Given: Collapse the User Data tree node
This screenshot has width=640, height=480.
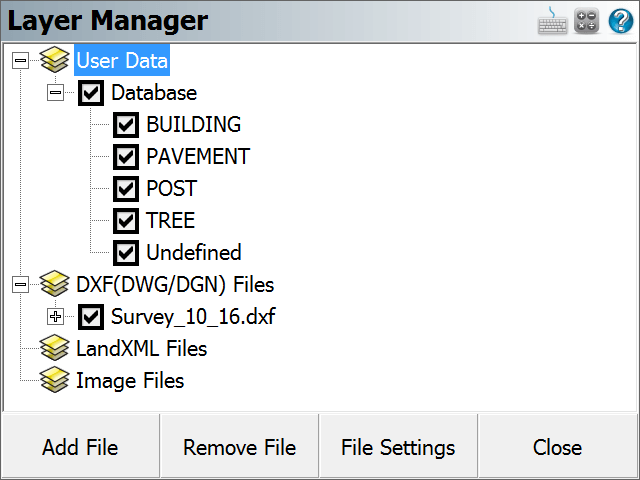Looking at the screenshot, I should click(20, 60).
